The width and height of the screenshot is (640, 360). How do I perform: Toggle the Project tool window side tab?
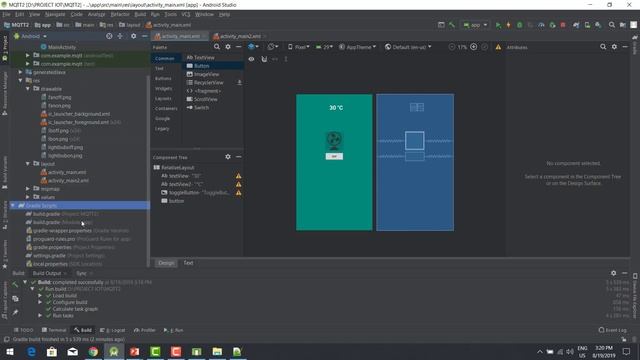[x=5, y=48]
